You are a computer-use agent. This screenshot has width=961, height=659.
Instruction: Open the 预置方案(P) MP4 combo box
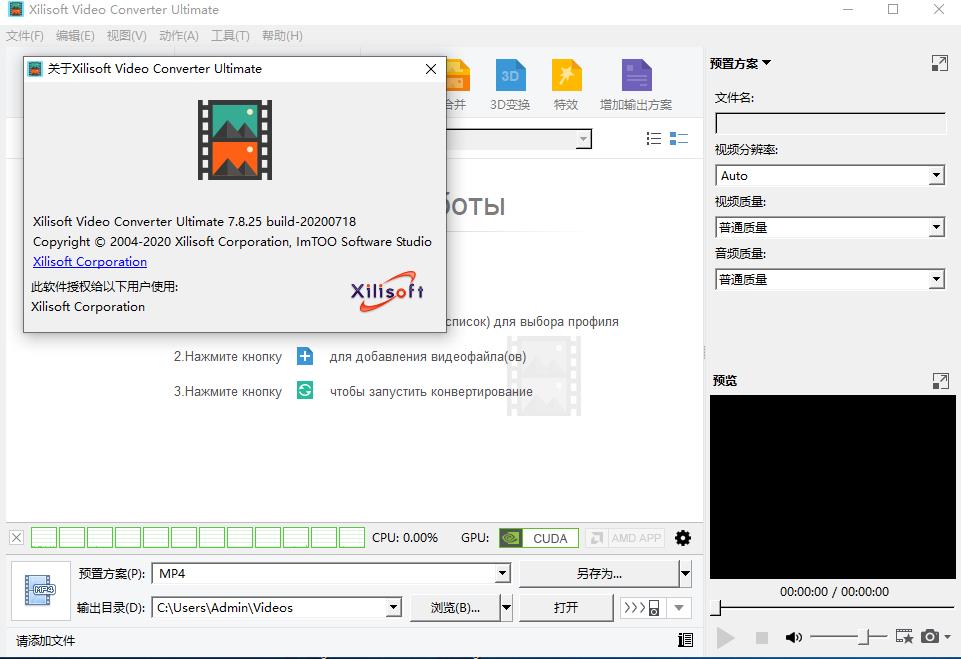pyautogui.click(x=331, y=574)
